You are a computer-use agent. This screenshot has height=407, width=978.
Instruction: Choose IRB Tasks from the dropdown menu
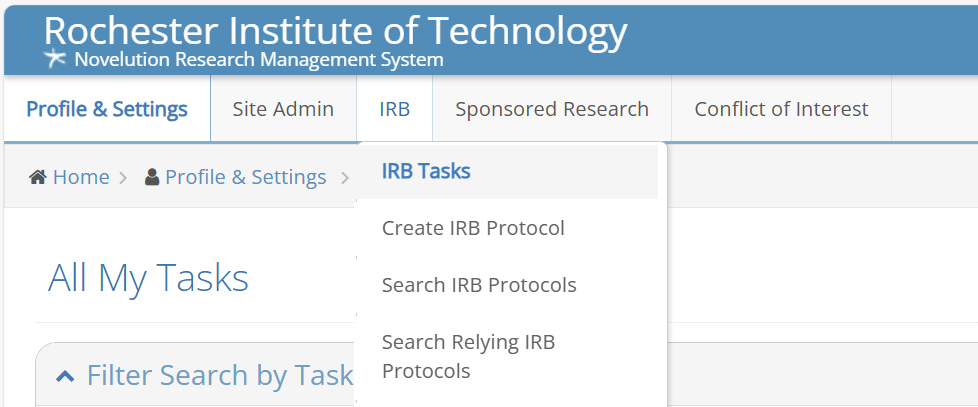(x=426, y=171)
